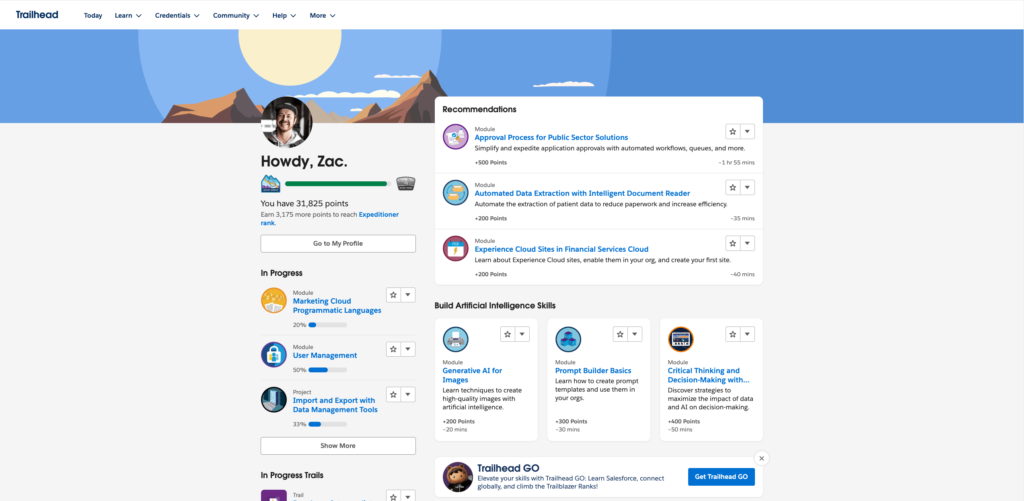Open Approval Process for Public Sector Solutions link
The width and height of the screenshot is (1024, 501).
tap(551, 137)
